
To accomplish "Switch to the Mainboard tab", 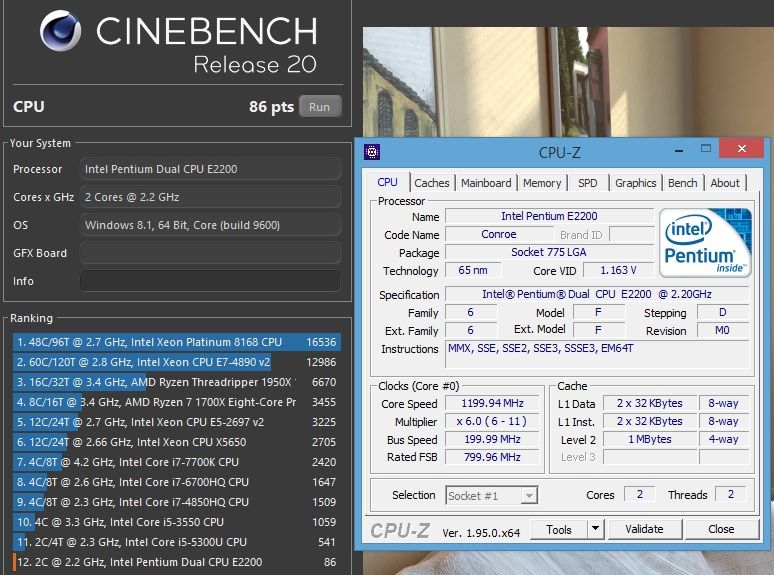I will [x=486, y=183].
